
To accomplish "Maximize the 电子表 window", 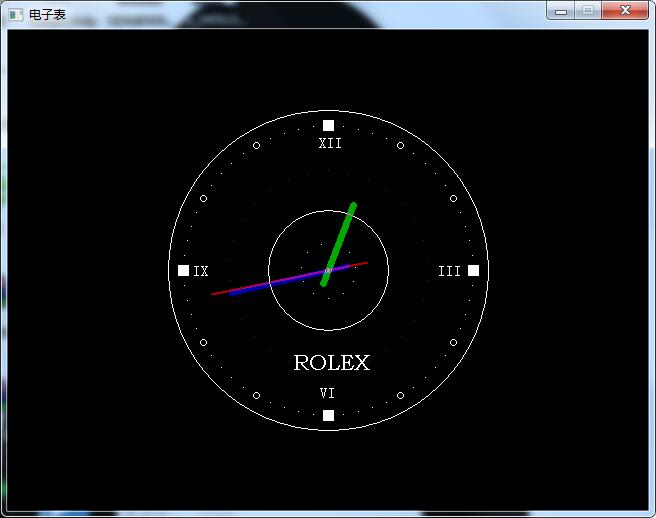I will [588, 10].
